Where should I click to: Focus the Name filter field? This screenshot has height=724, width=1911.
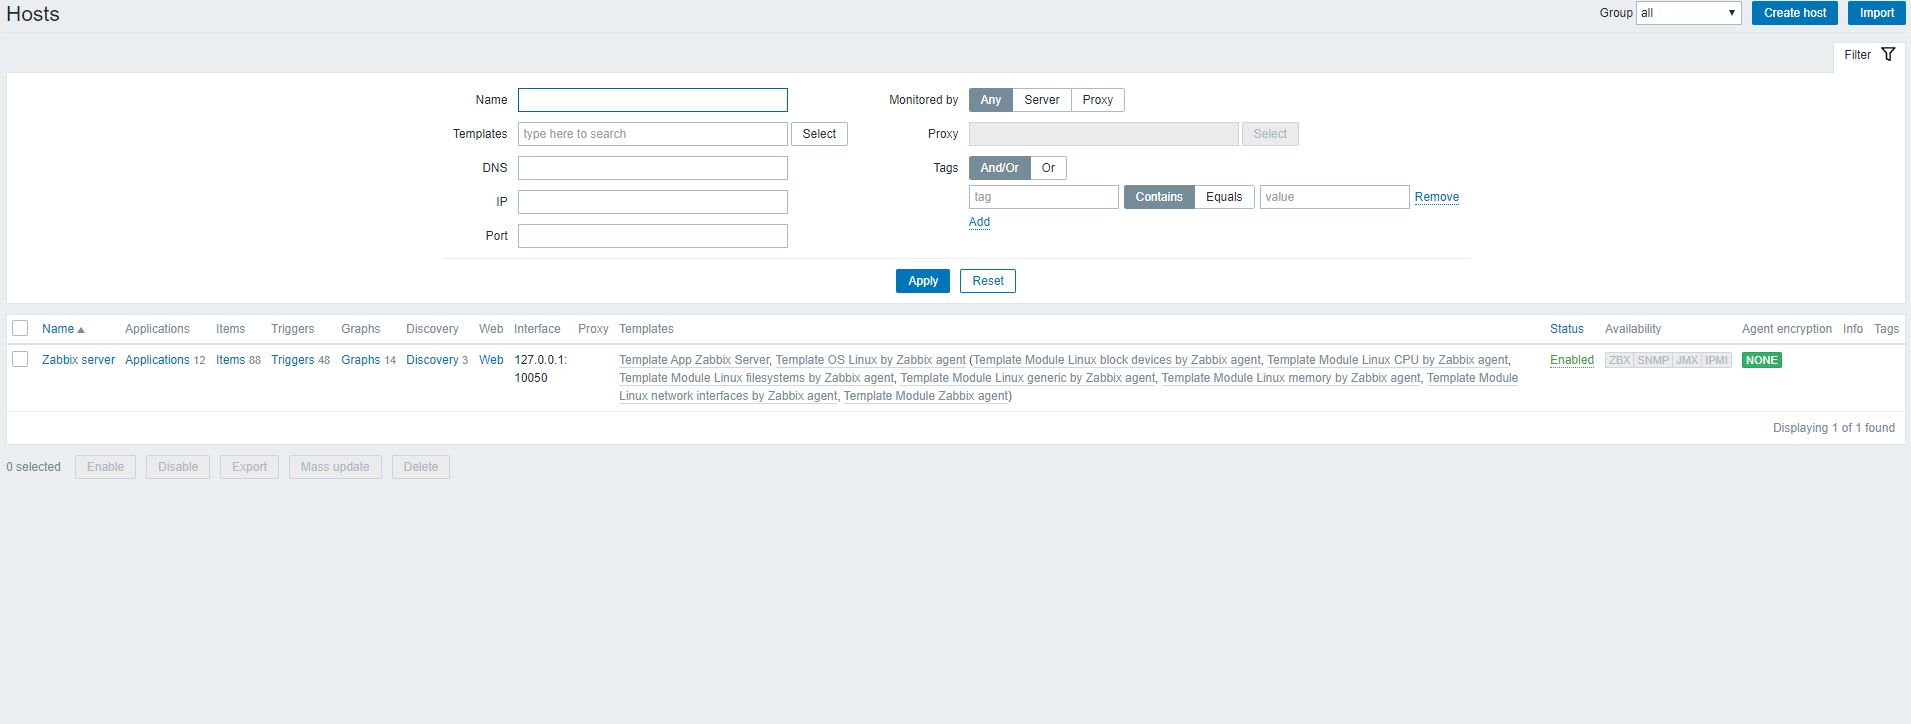point(653,100)
